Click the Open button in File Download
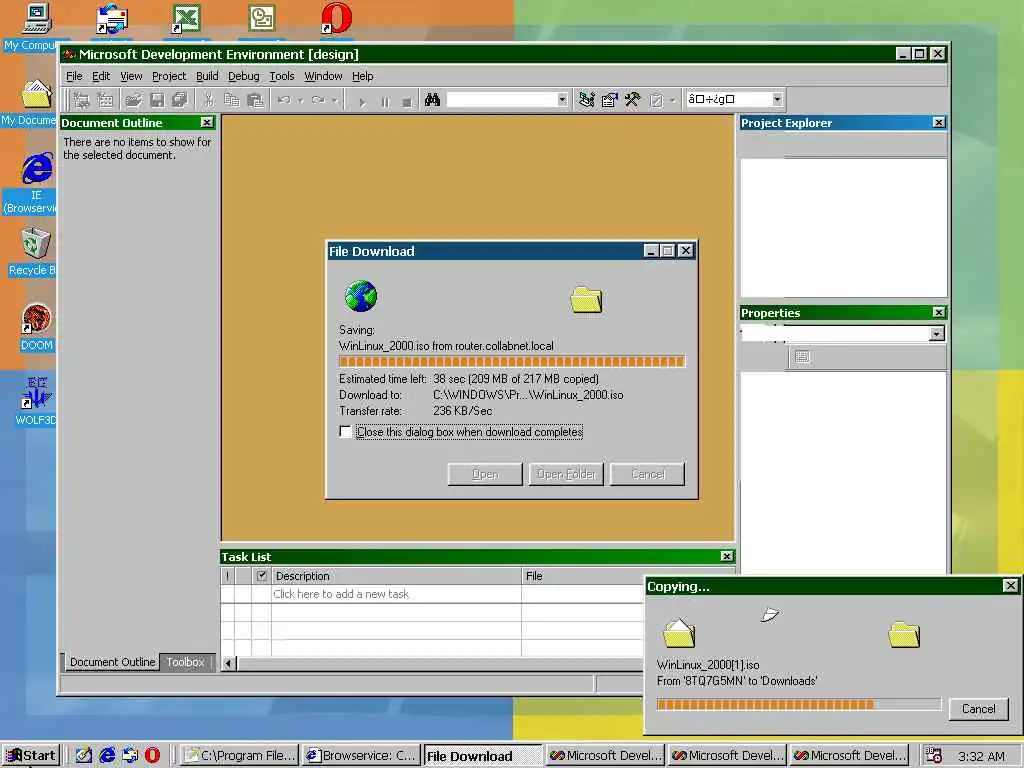The image size is (1024, 768). click(x=485, y=474)
